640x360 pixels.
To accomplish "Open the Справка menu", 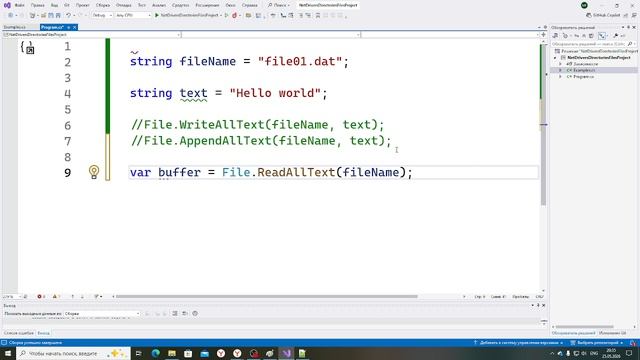I will (x=249, y=5).
